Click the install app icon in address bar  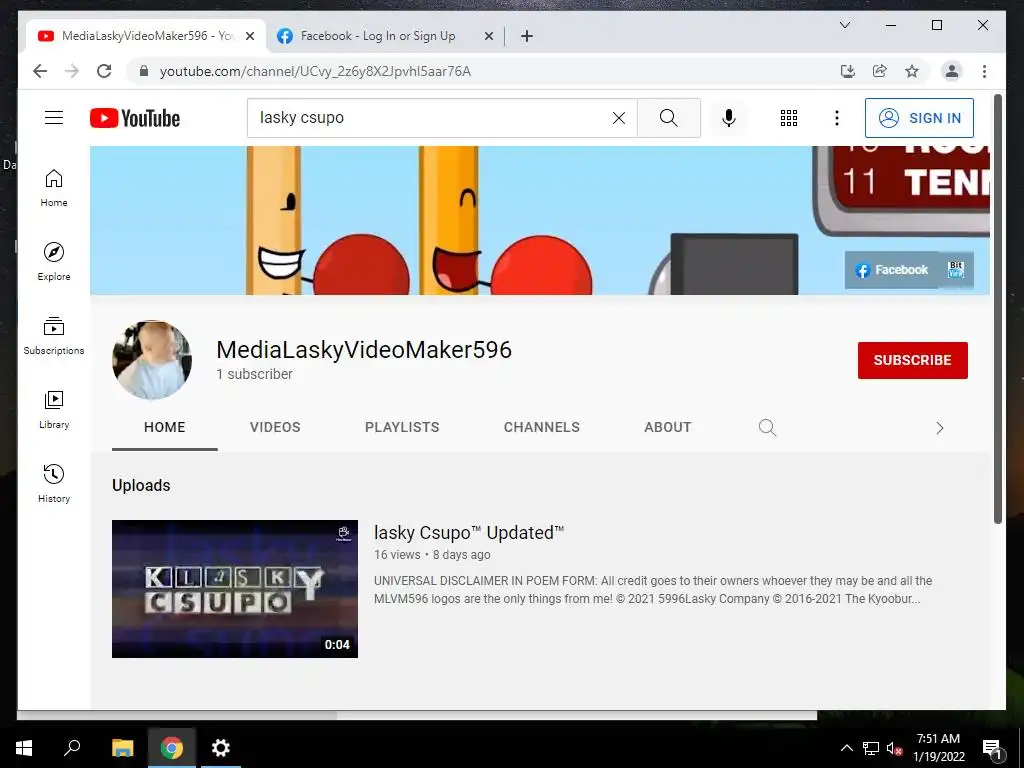(848, 71)
